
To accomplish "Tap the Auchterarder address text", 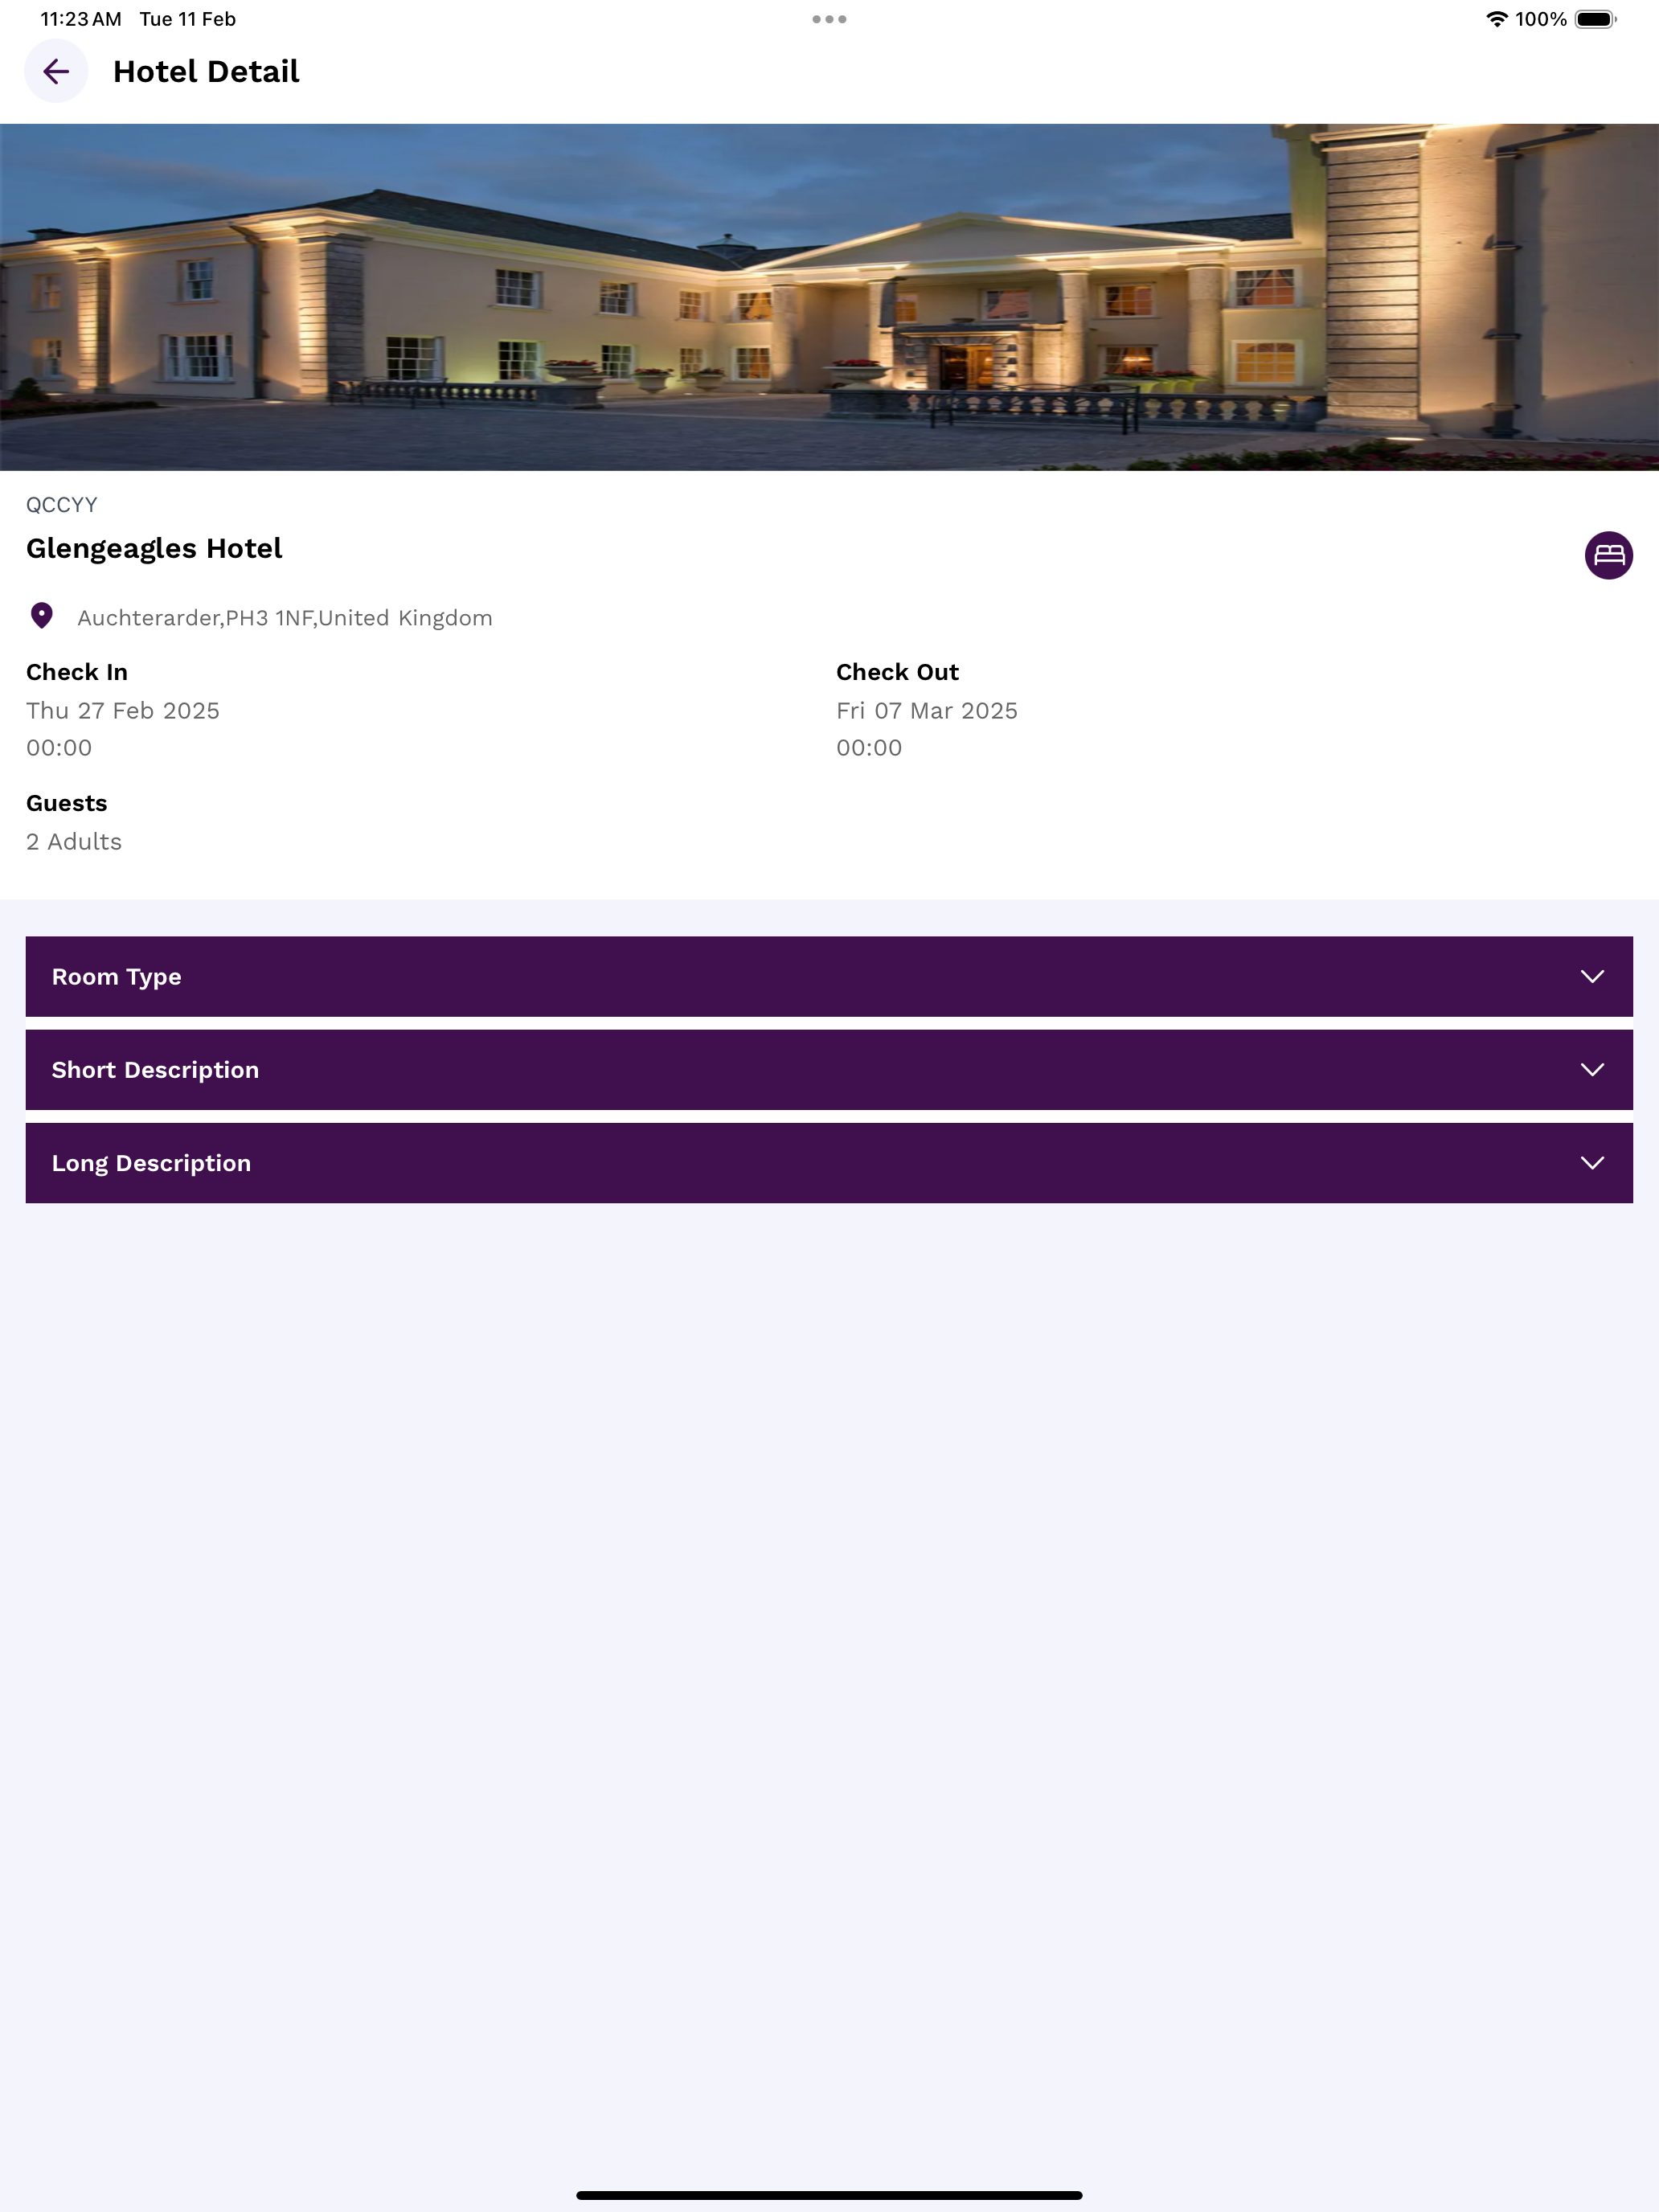I will [285, 618].
